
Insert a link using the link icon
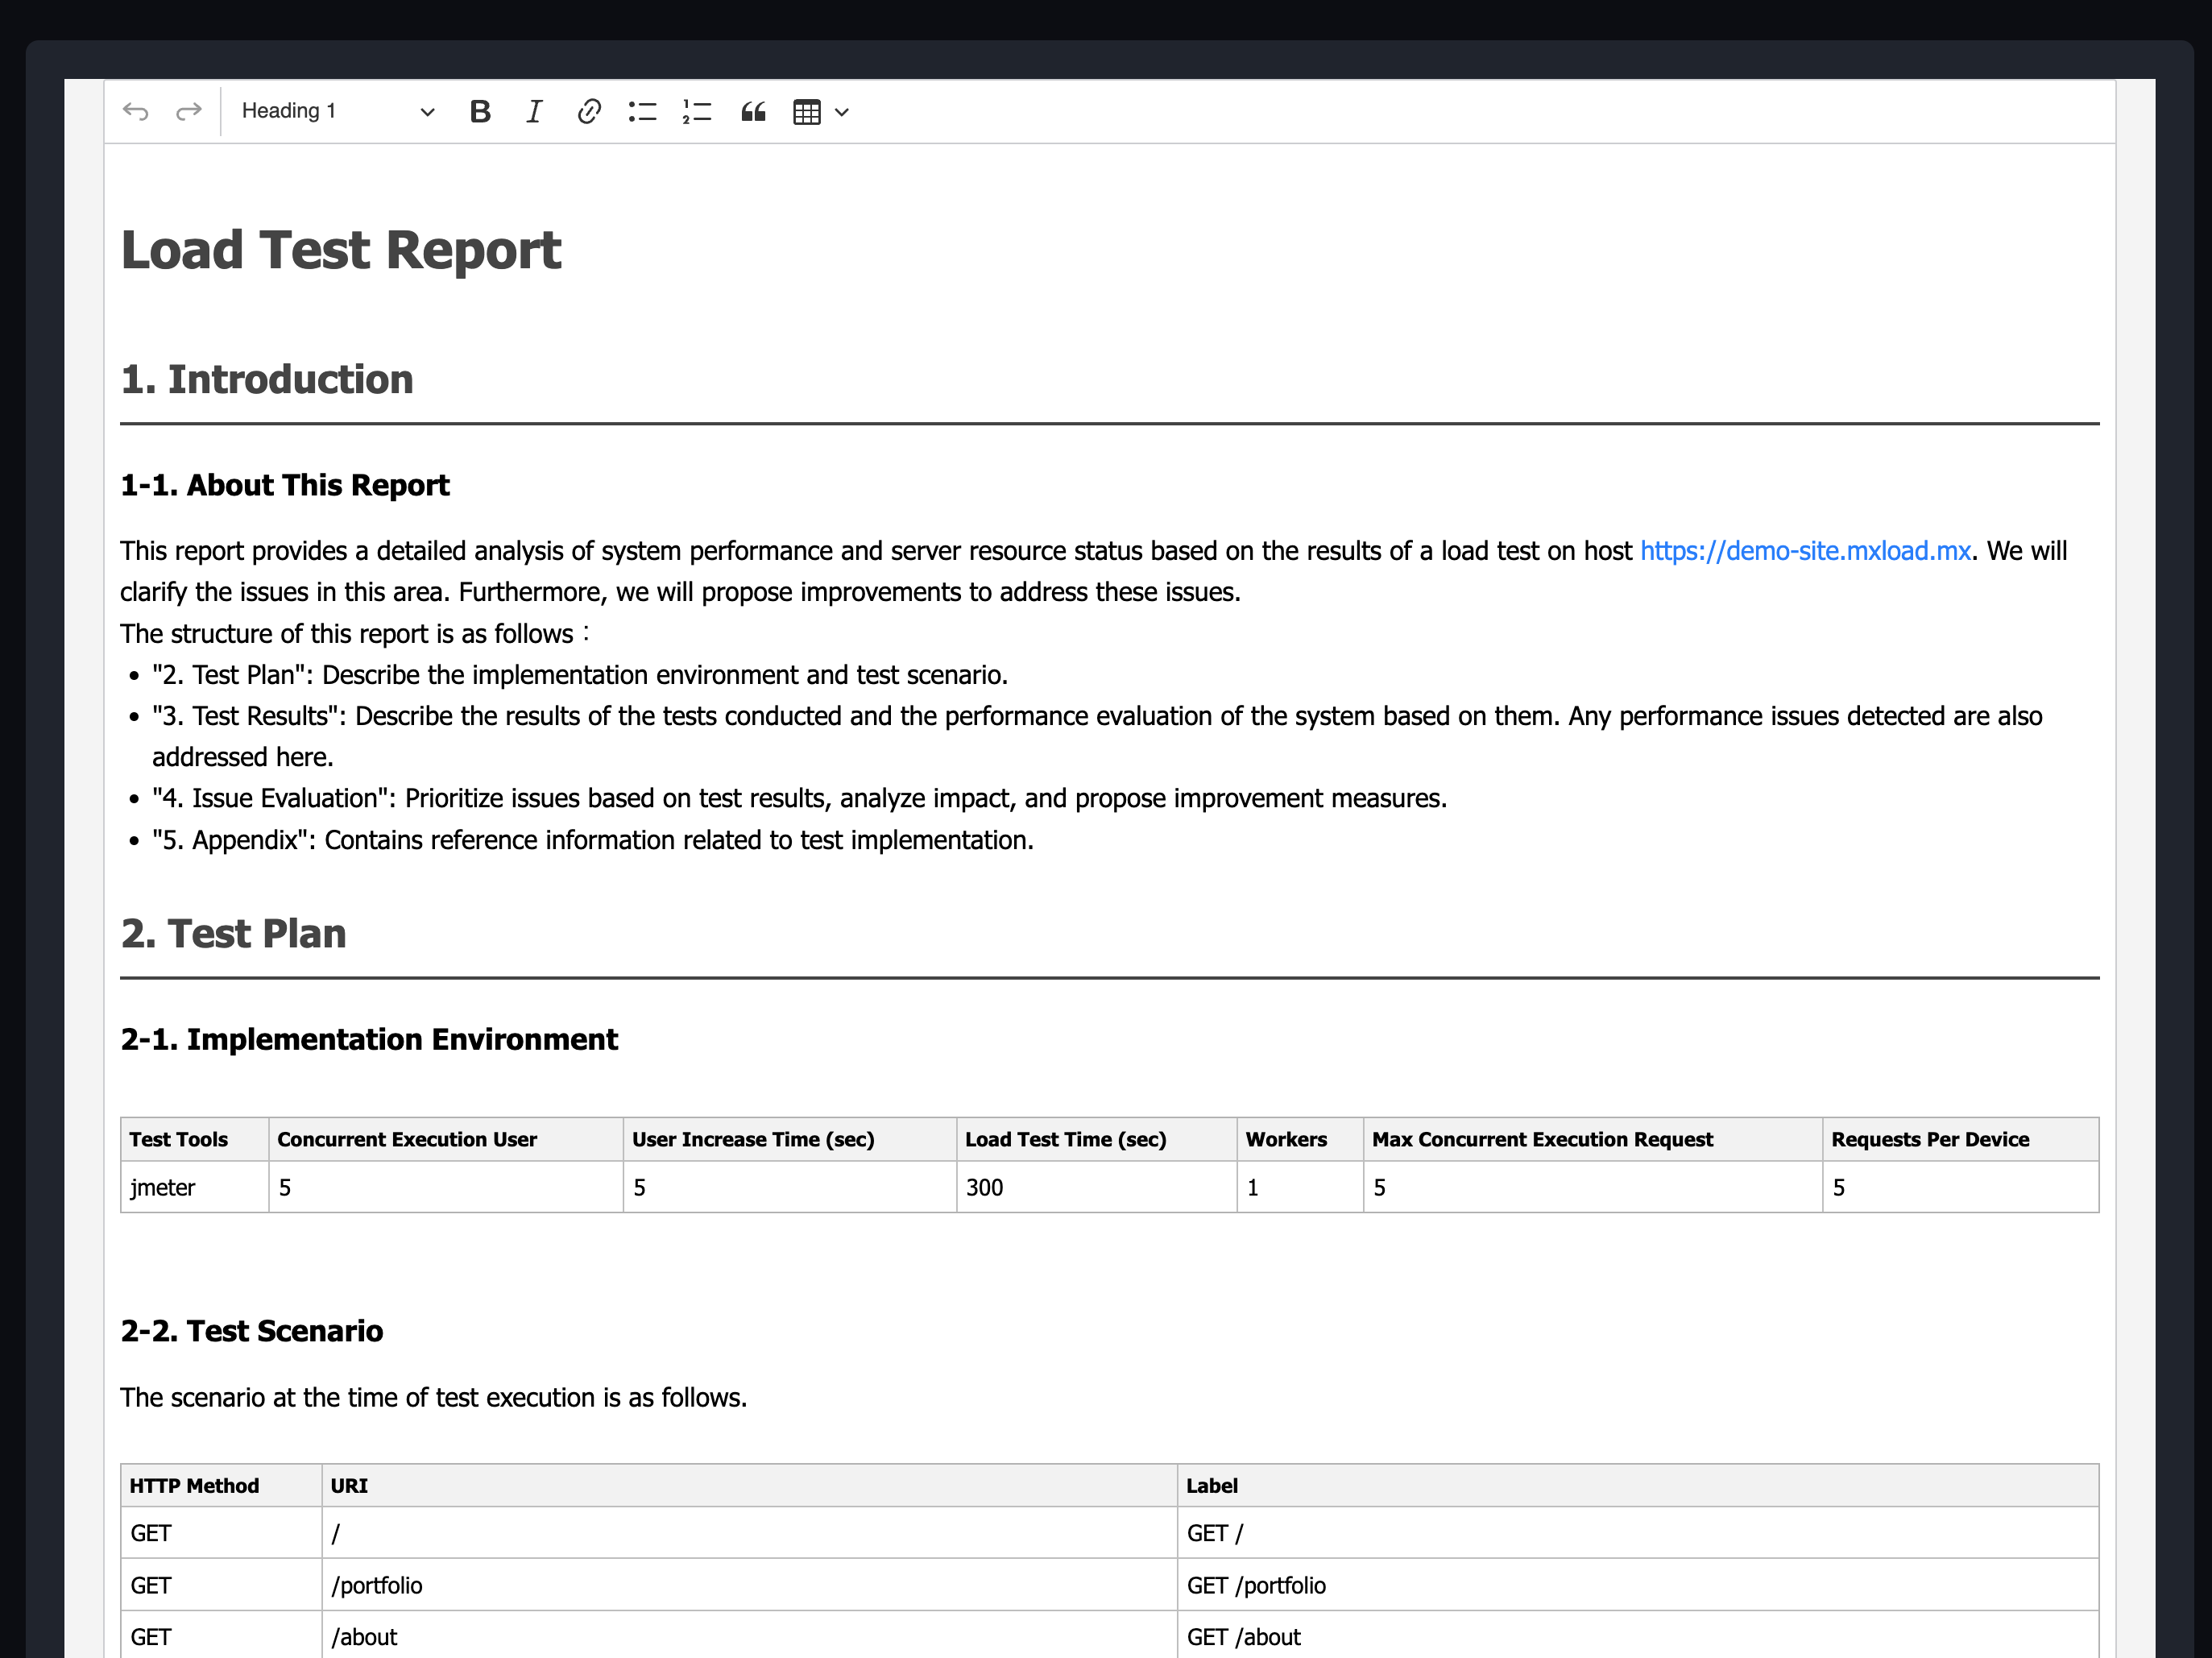588,111
